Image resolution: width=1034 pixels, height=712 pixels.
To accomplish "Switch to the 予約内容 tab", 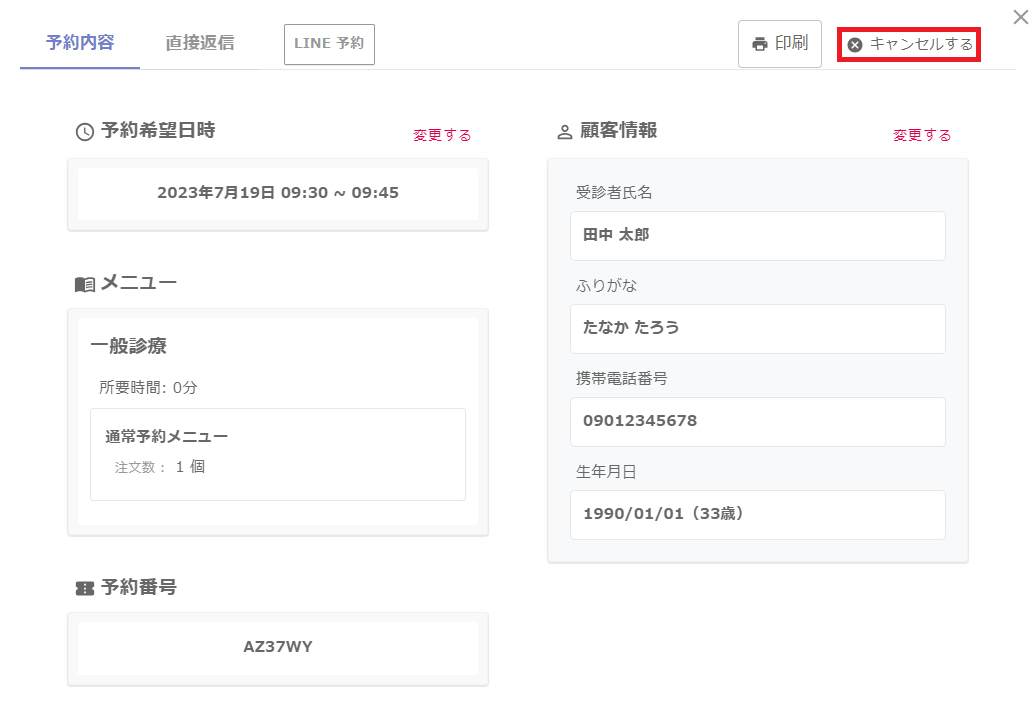I will point(80,43).
